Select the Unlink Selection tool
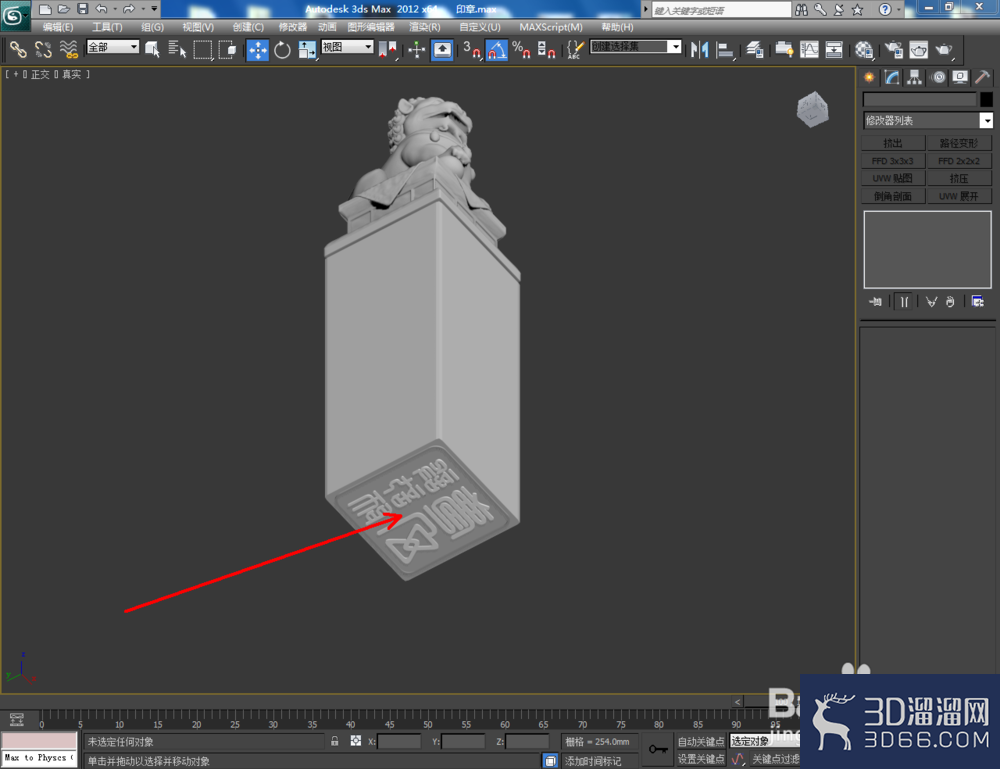Viewport: 1000px width, 769px height. 43,49
